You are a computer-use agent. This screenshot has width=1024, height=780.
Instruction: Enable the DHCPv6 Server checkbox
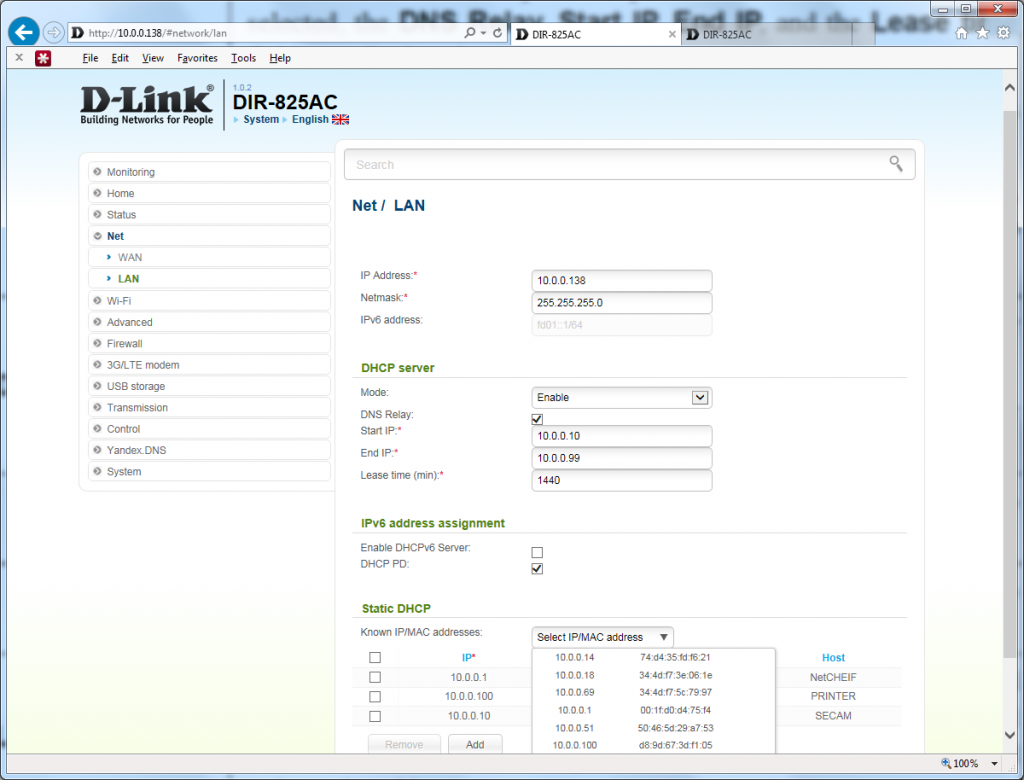click(537, 552)
